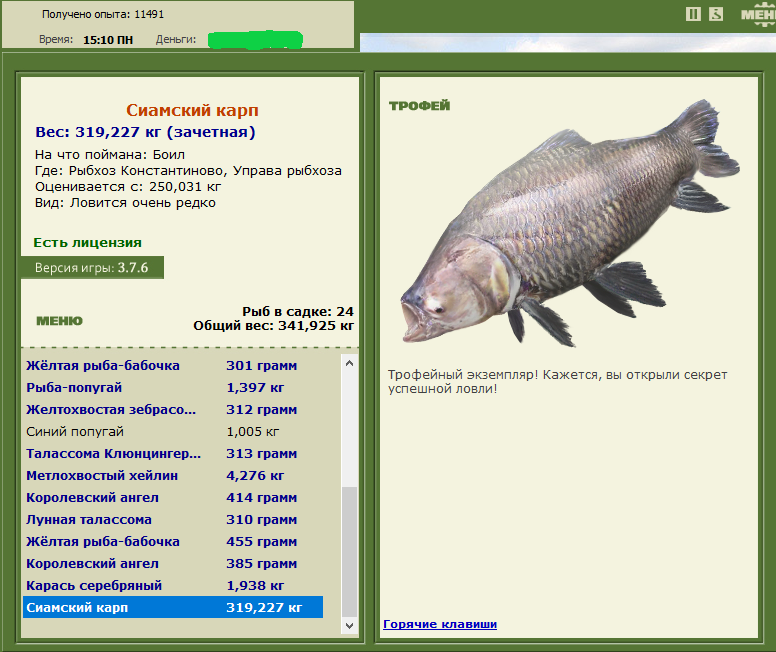Open the green МЕНЮ button above the fish list
This screenshot has height=652, width=776.
pos(59,321)
